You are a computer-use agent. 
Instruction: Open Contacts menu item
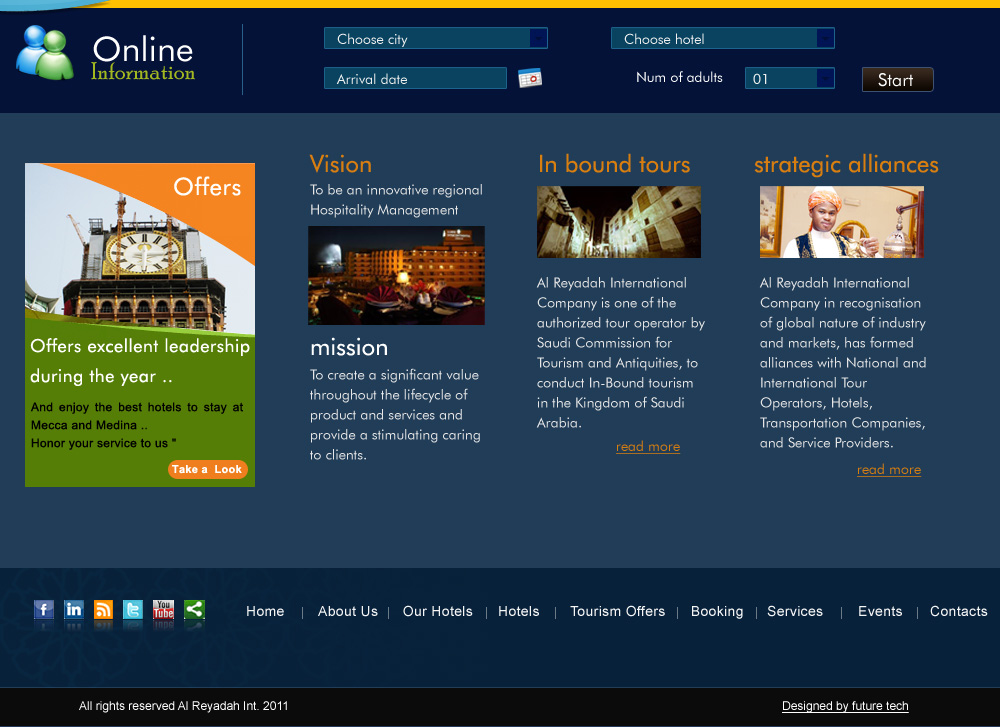(x=959, y=611)
